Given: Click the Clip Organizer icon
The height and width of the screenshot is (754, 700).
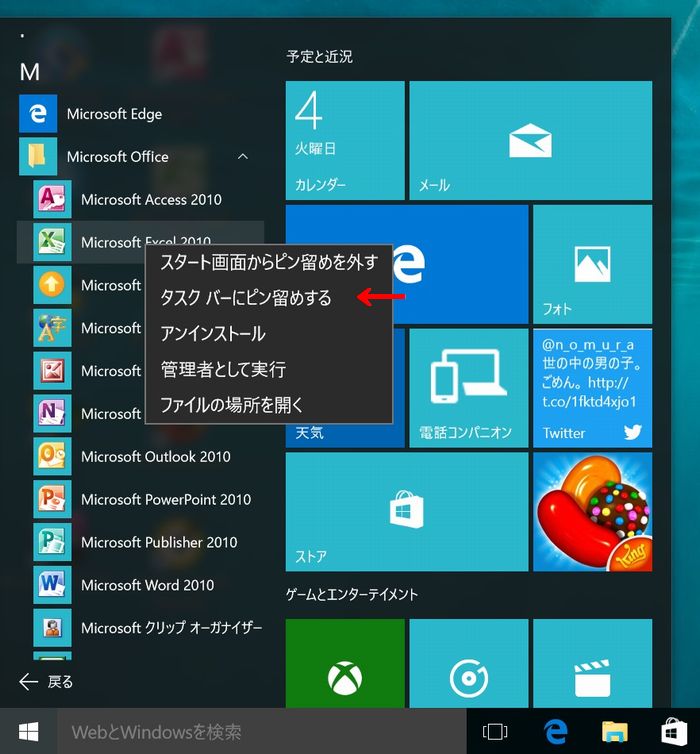Looking at the screenshot, I should pyautogui.click(x=52, y=627).
